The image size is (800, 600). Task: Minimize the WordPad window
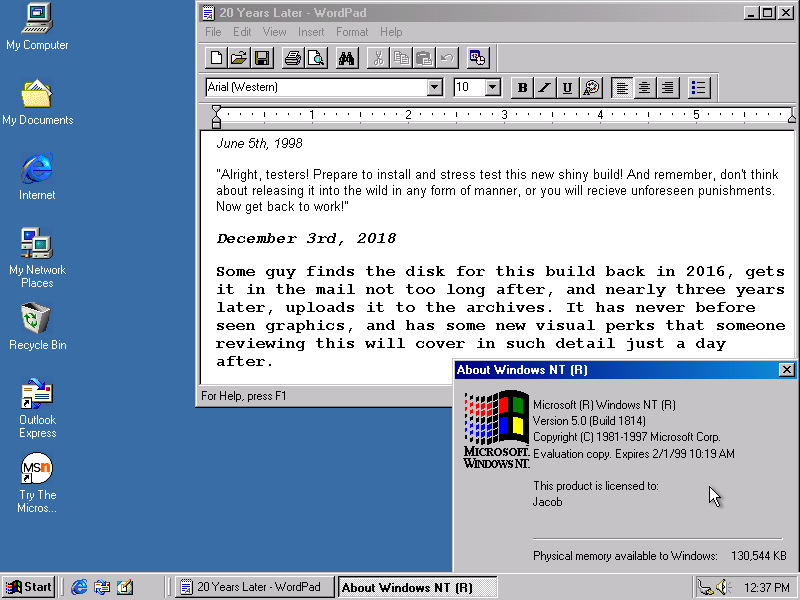750,13
